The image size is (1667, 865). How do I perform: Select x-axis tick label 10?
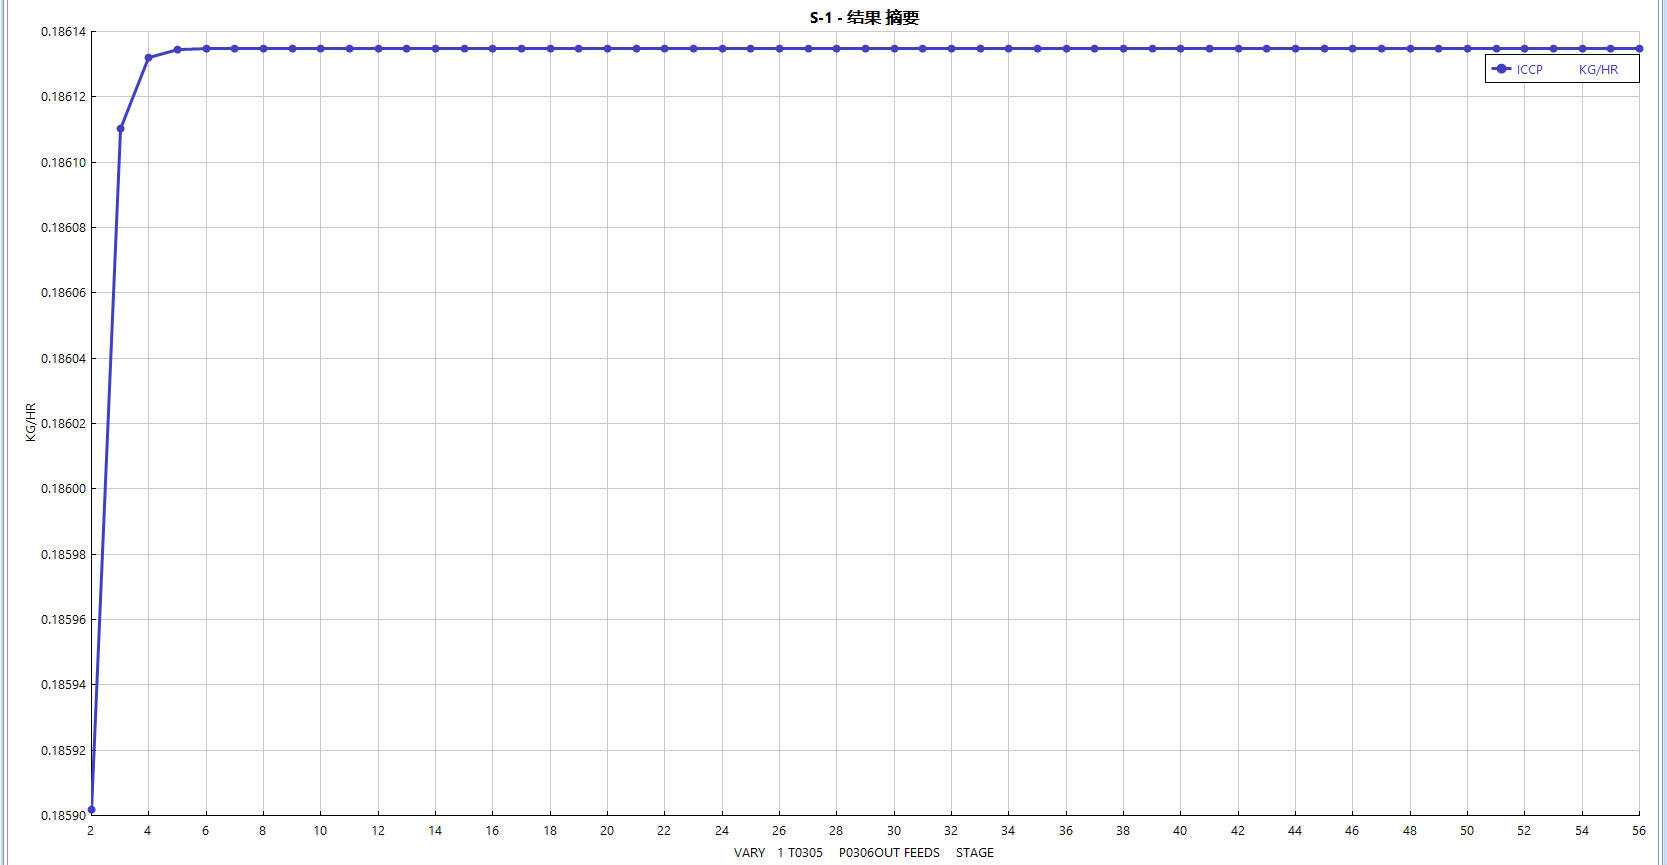tap(320, 831)
